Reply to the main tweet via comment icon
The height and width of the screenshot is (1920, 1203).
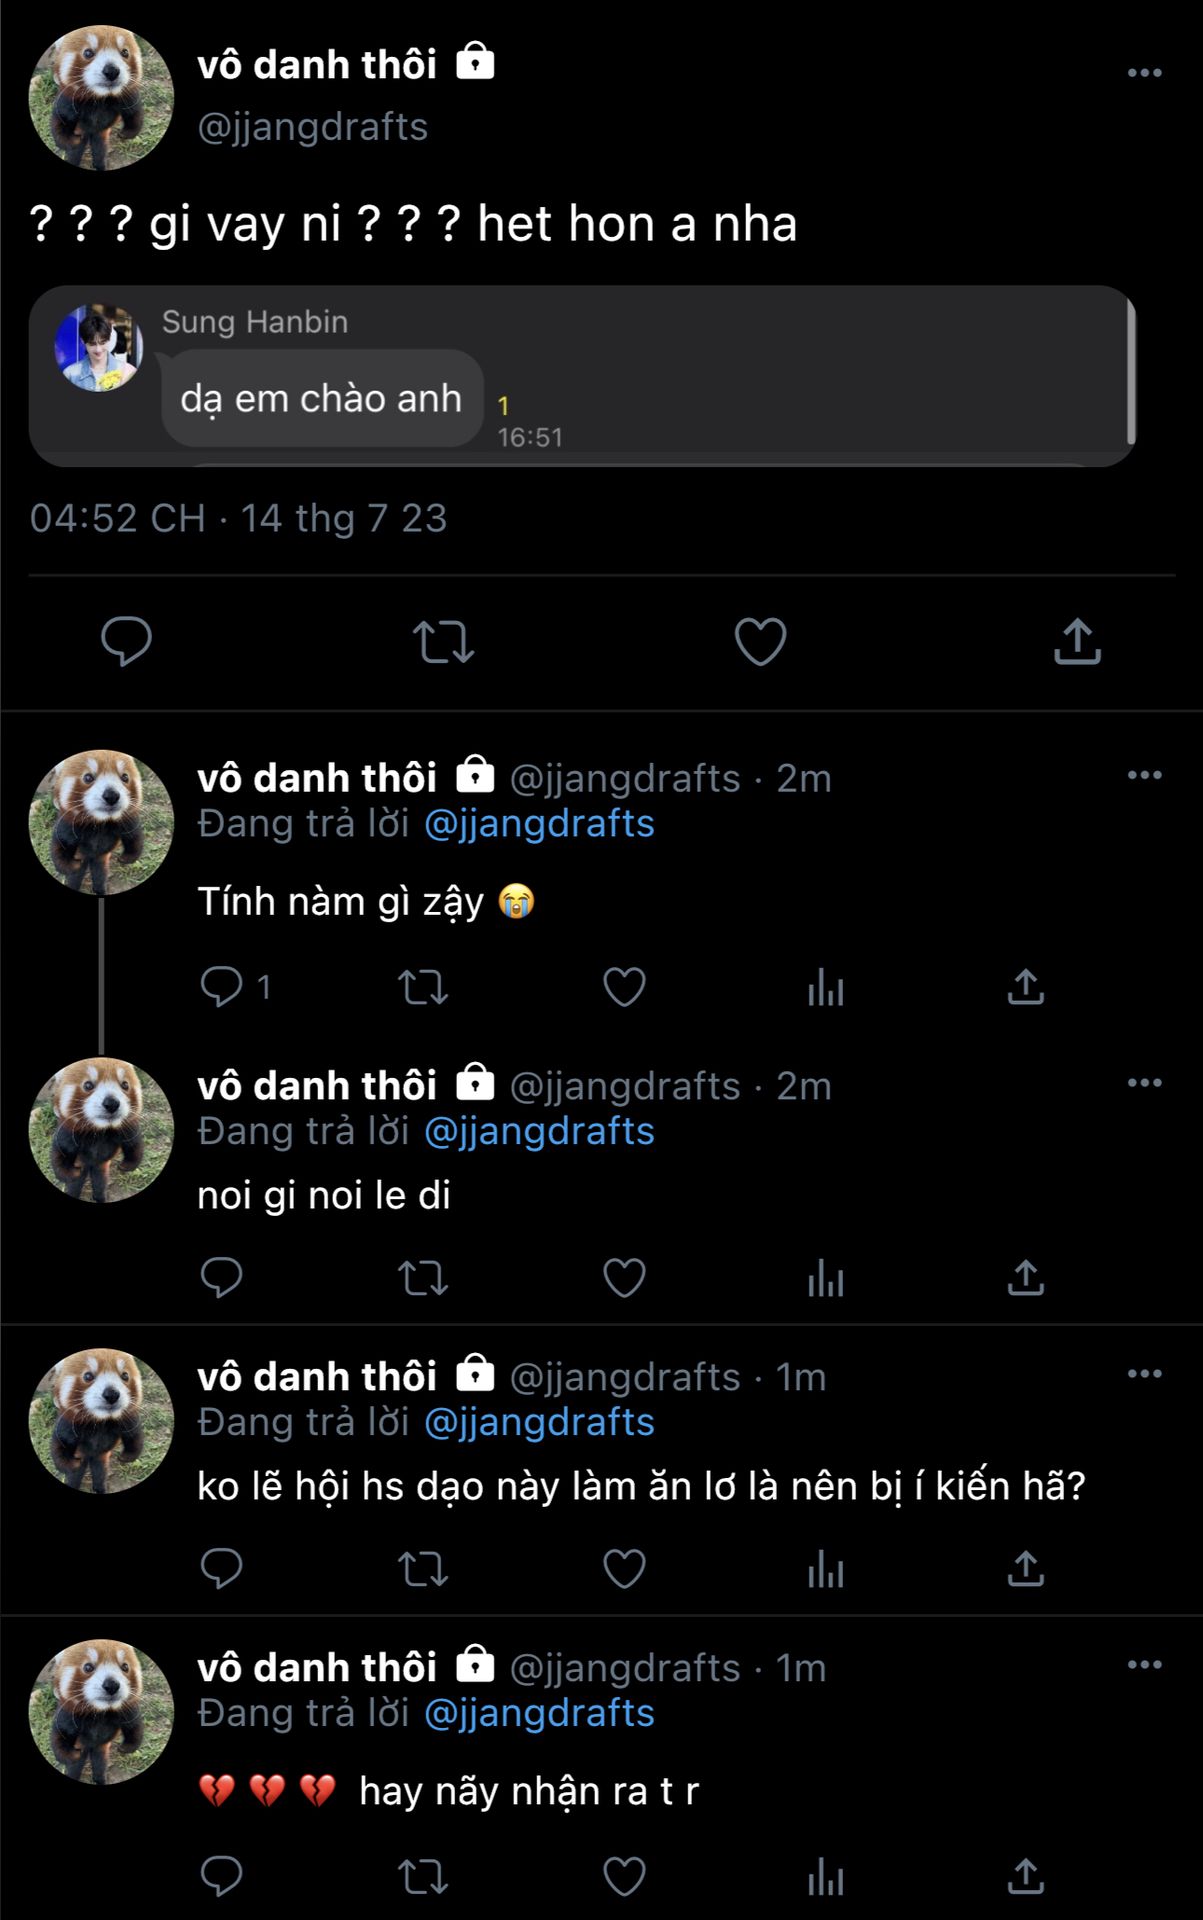tap(126, 641)
